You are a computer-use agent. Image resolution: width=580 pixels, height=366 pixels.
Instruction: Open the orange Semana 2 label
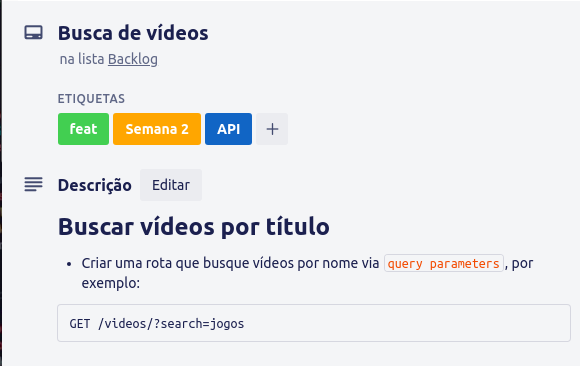click(157, 129)
